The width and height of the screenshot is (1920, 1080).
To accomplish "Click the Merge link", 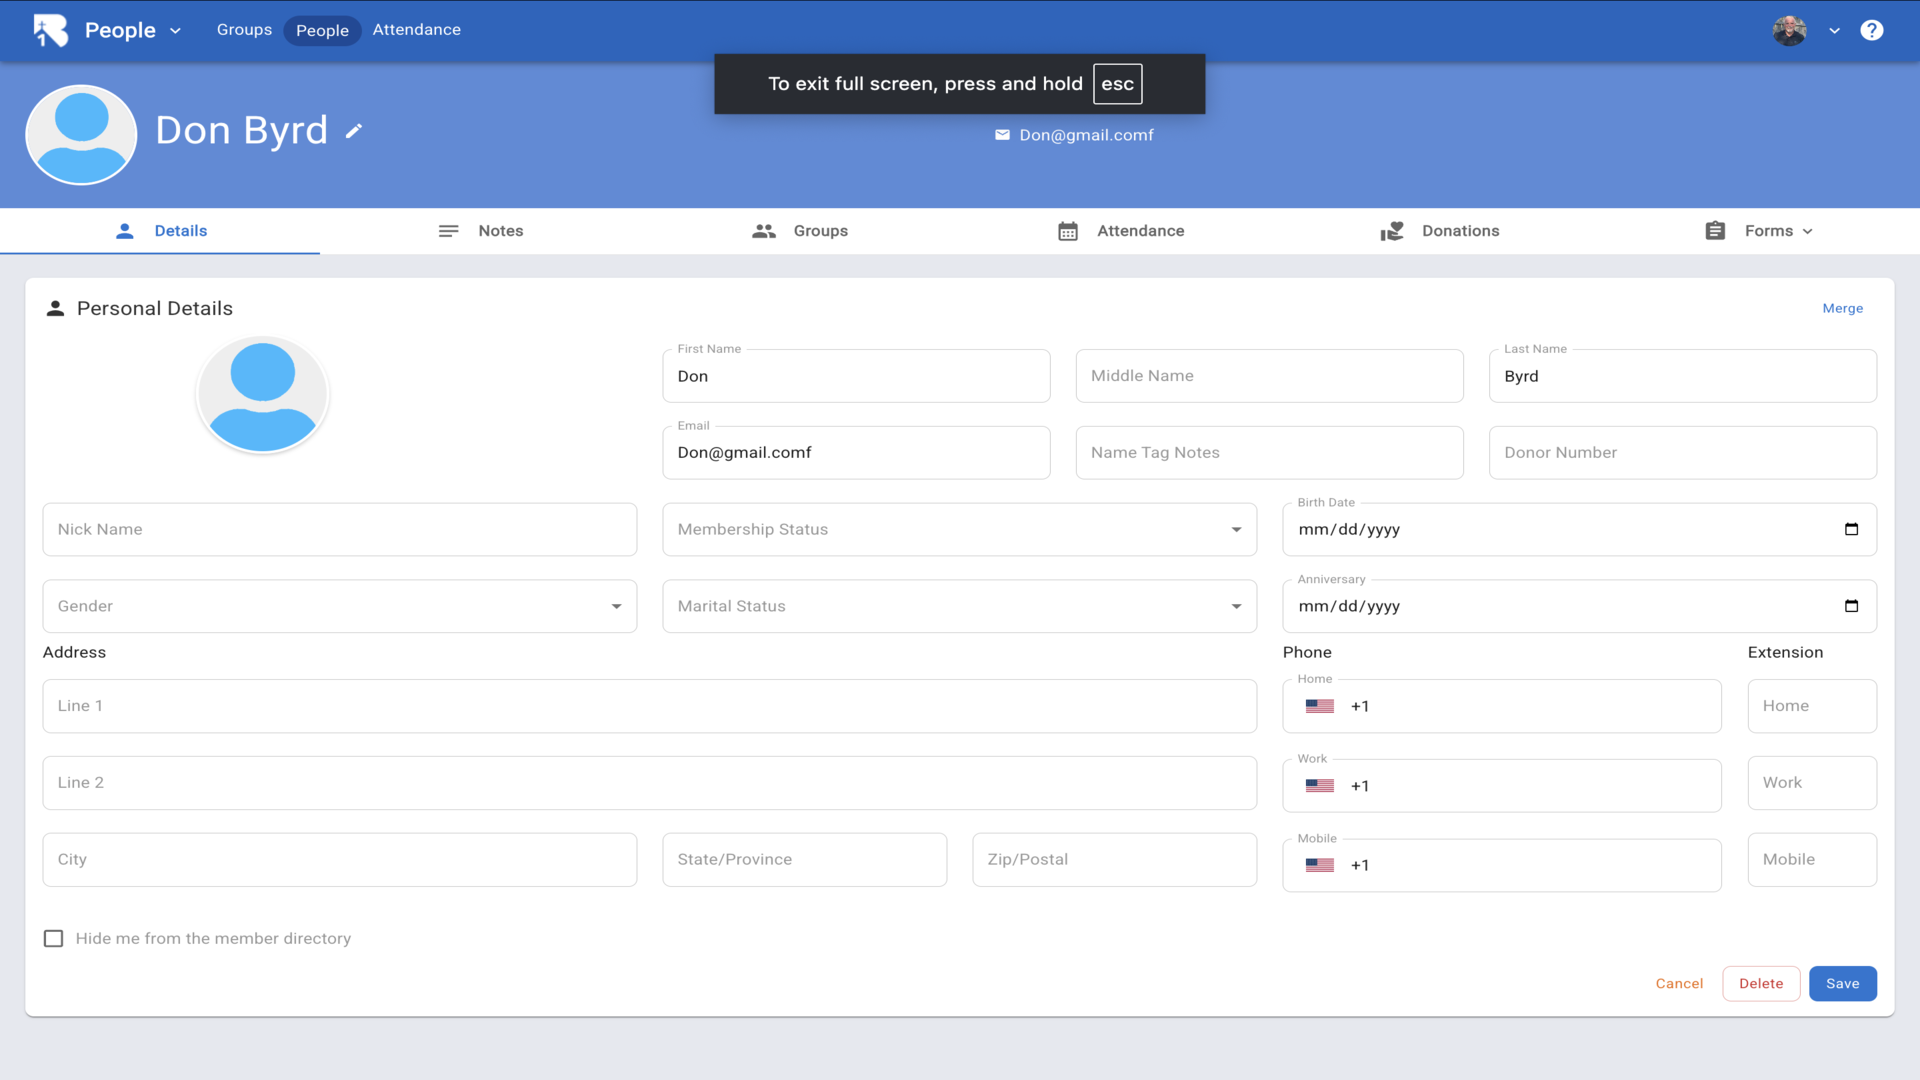I will pos(1842,308).
